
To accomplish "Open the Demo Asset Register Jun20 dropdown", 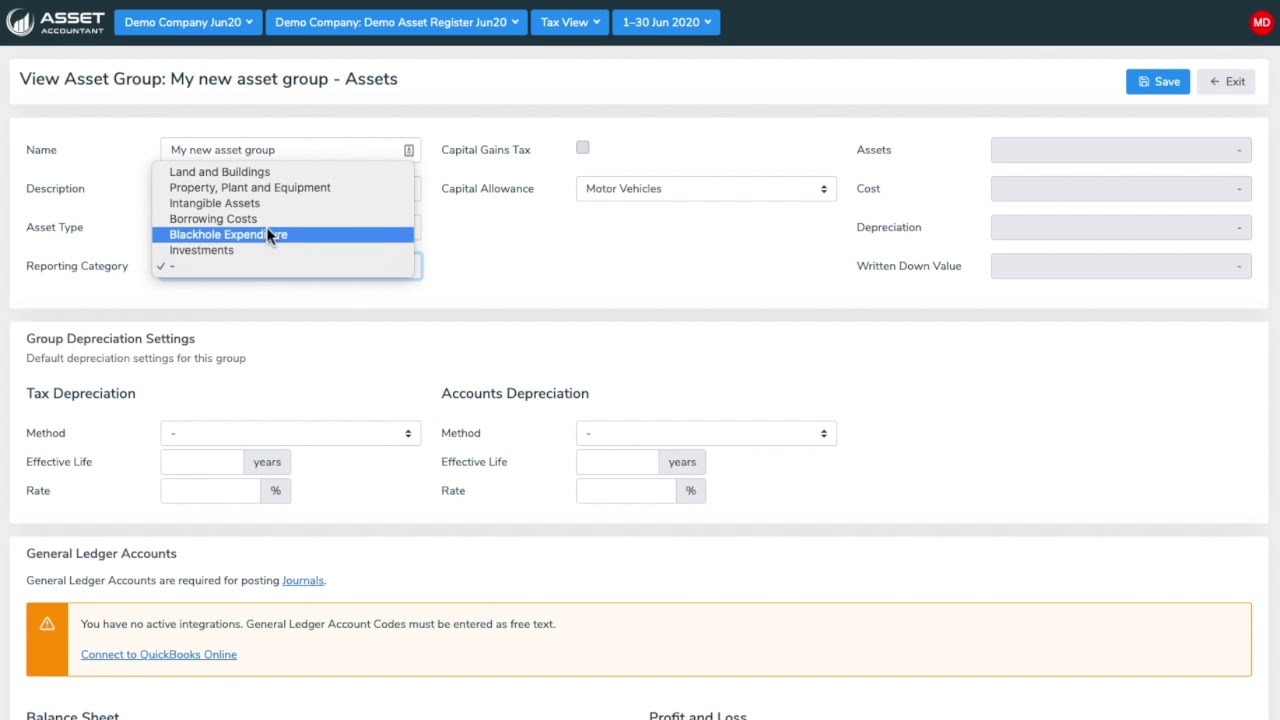I will click(396, 22).
